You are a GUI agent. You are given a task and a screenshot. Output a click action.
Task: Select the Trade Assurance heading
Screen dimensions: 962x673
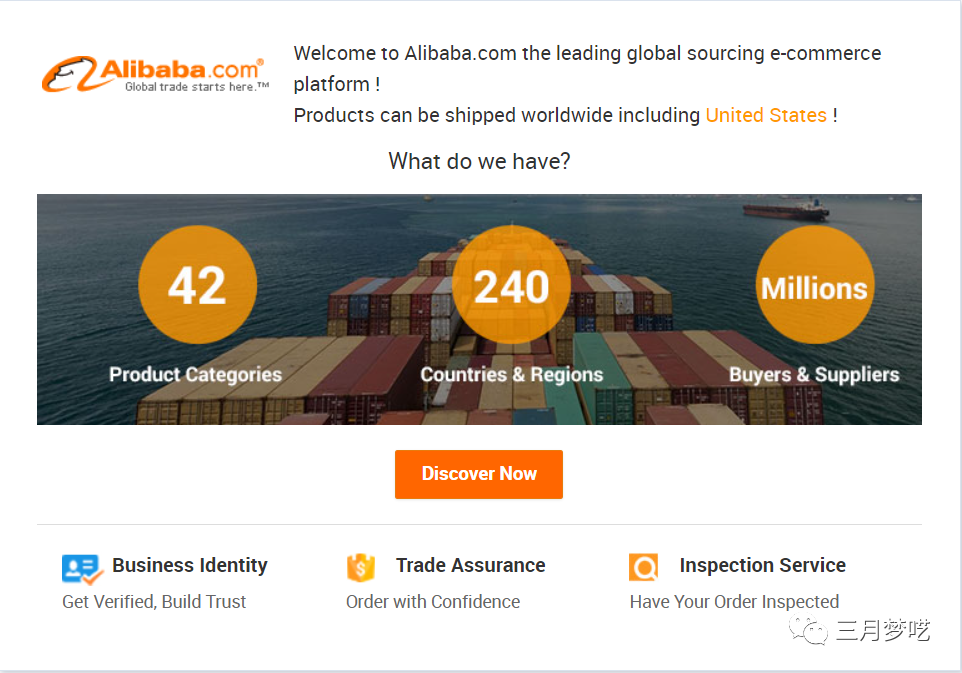(470, 565)
